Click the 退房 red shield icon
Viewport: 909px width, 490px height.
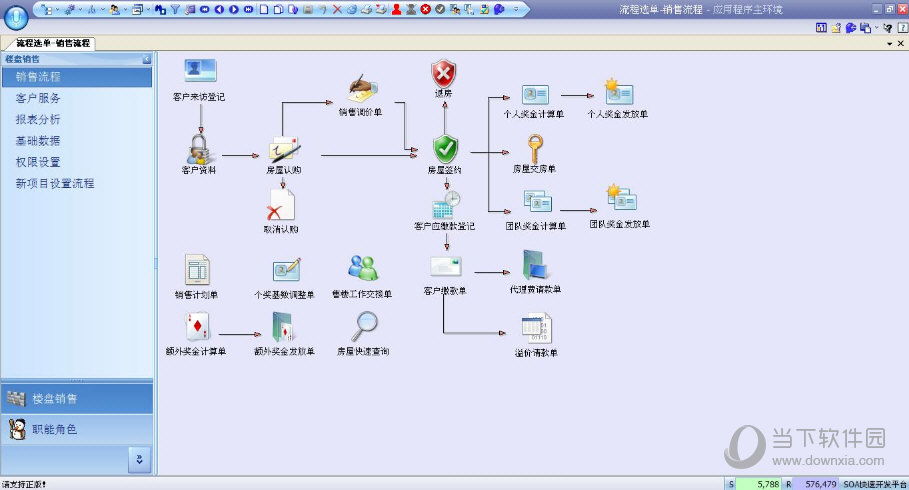tap(443, 73)
